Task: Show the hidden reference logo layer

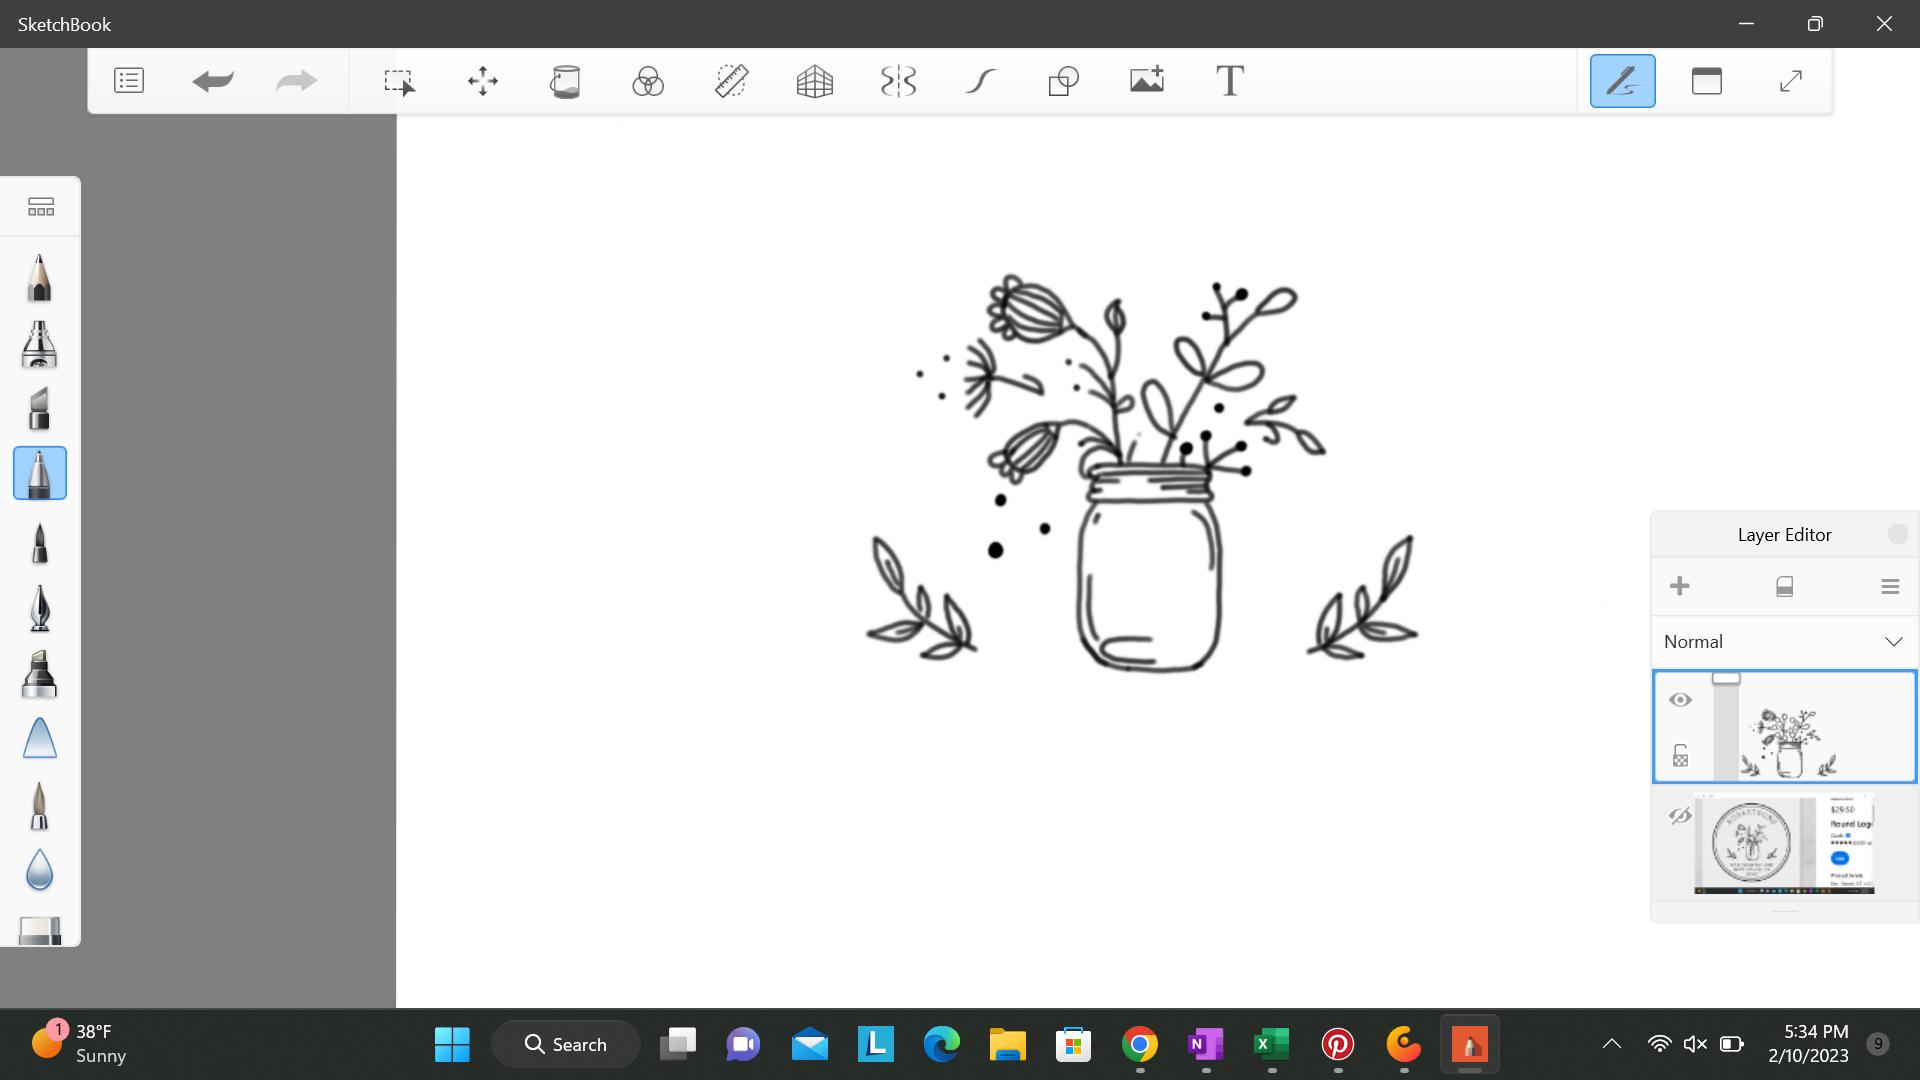Action: (x=1680, y=816)
